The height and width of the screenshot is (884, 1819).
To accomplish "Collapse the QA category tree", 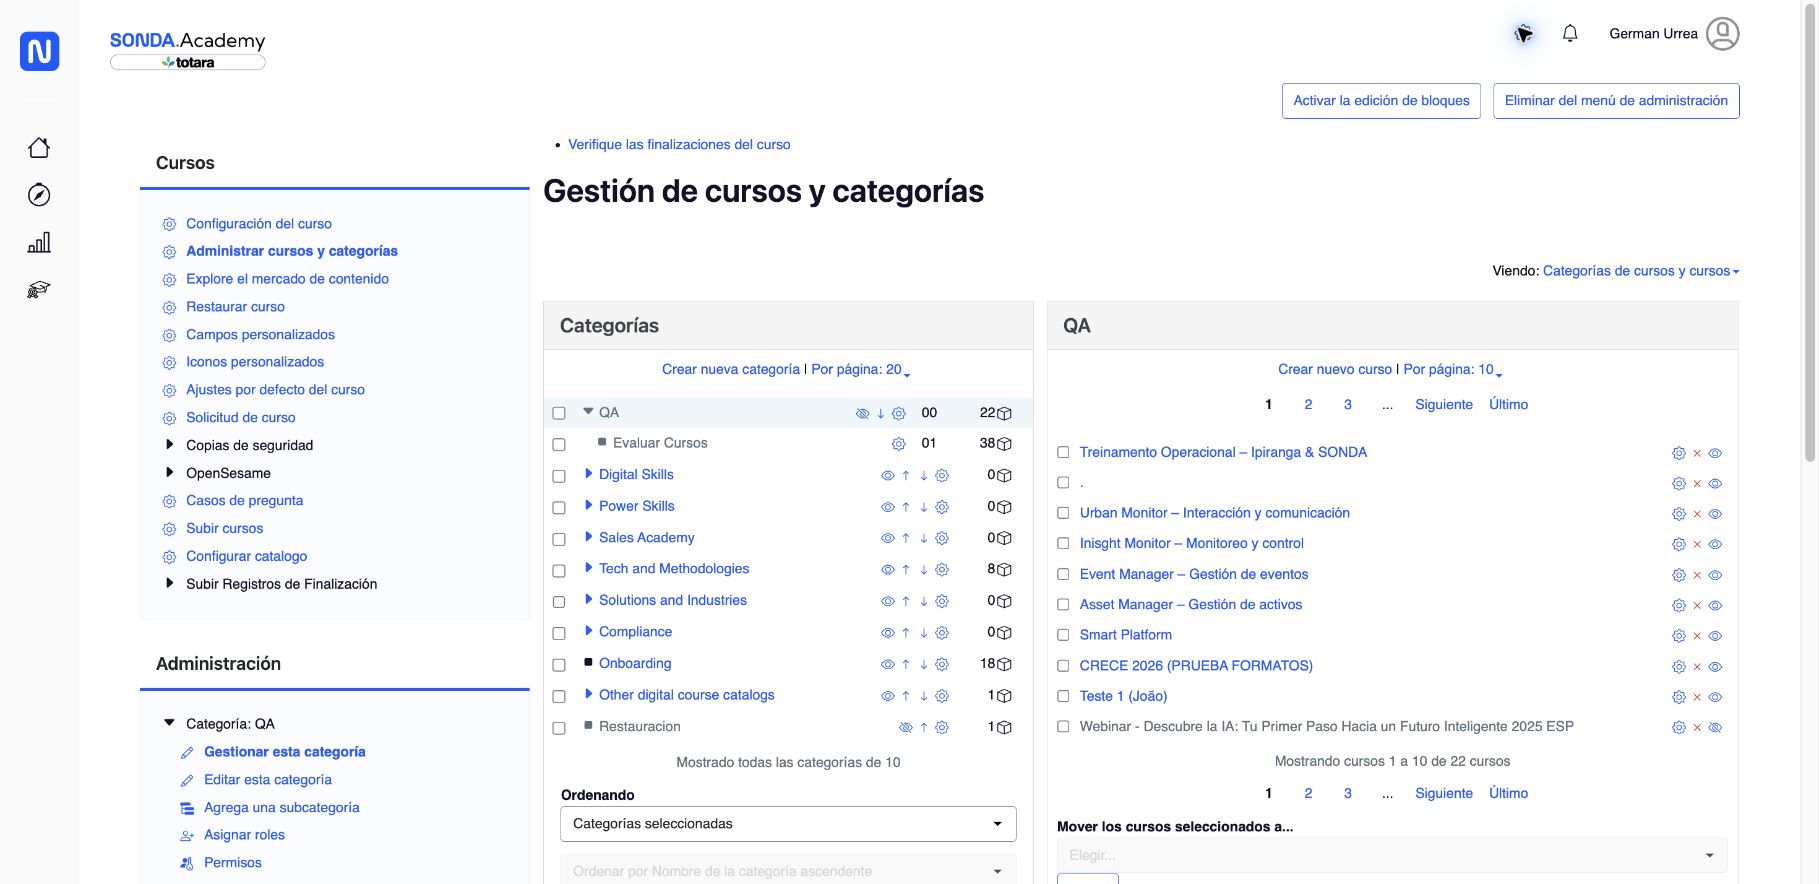I will click(x=589, y=411).
